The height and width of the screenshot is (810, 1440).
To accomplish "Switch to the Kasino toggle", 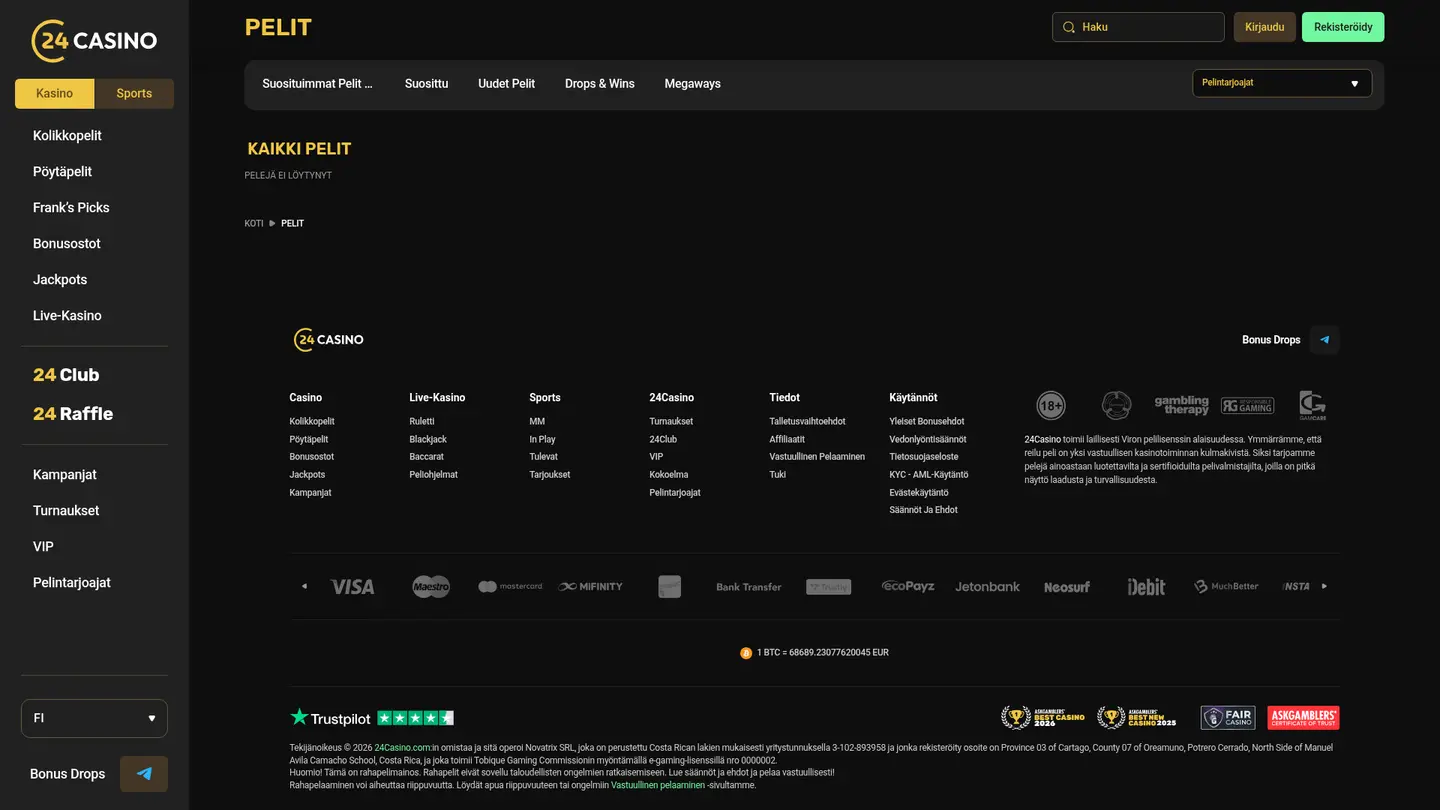I will tap(54, 94).
